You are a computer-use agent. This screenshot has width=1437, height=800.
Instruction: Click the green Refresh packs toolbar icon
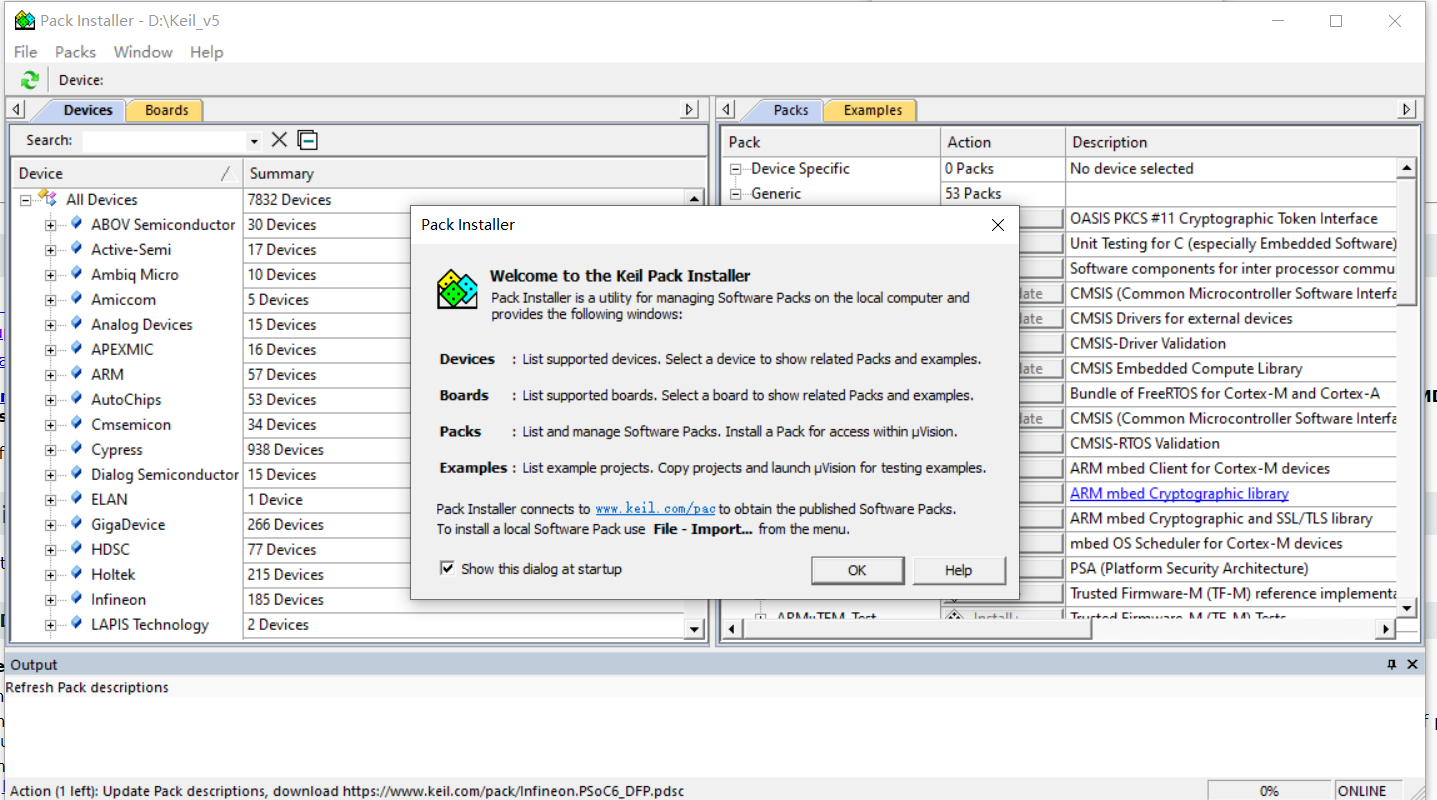point(30,80)
